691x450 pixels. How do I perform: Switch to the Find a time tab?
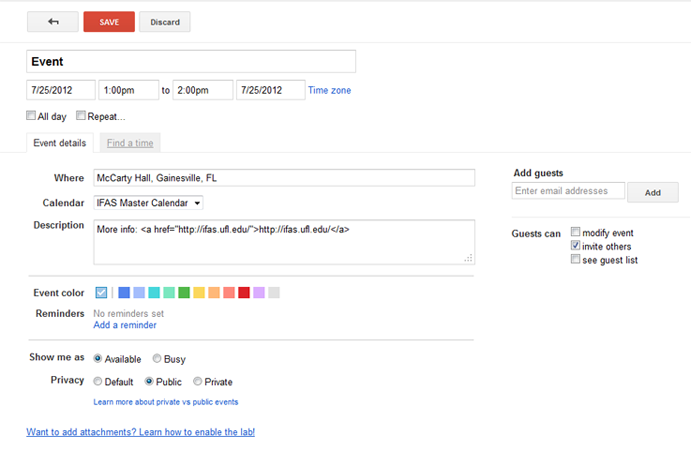coord(130,143)
